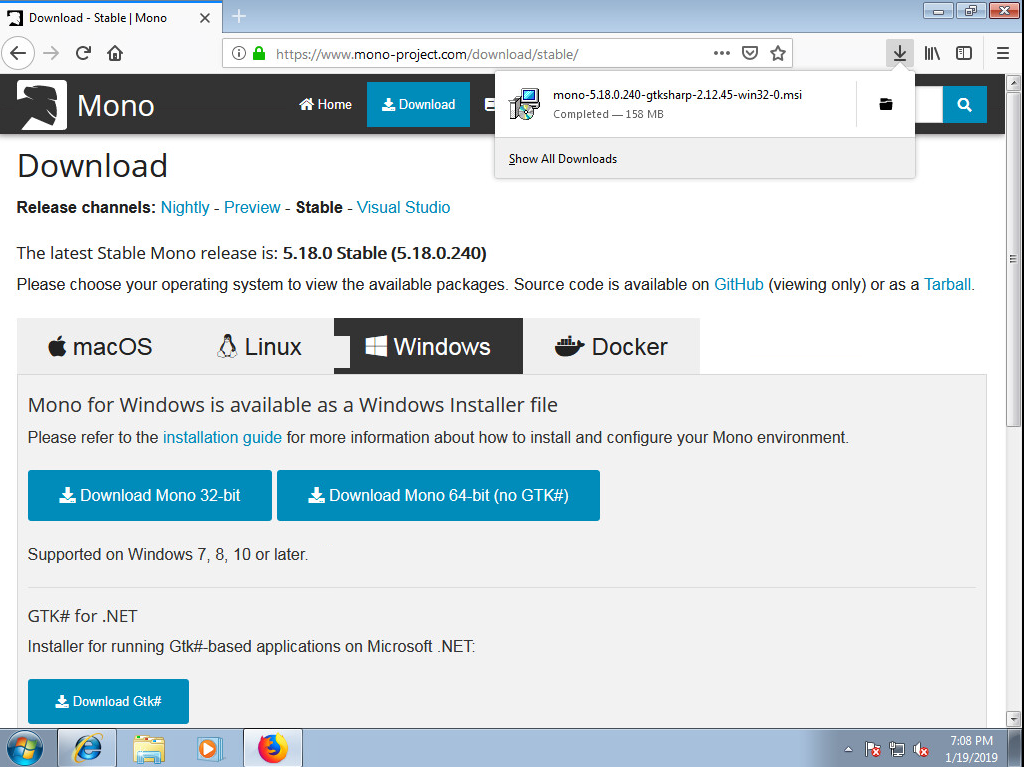Screen dimensions: 1024x767
Task: Click the Mono brand name text
Action: [x=116, y=105]
